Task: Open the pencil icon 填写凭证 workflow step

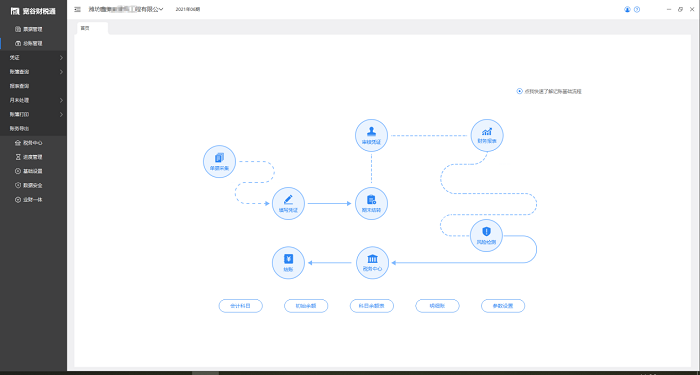Action: click(x=288, y=204)
